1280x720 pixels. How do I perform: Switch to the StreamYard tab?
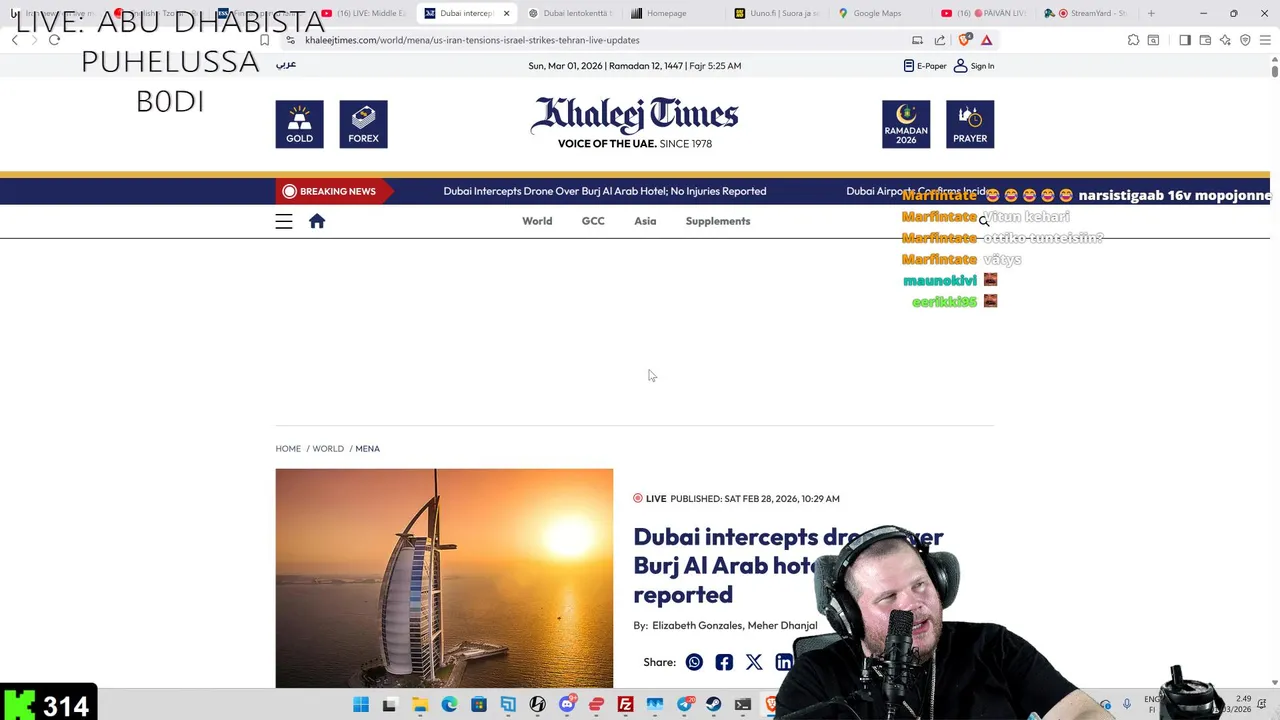1088,13
